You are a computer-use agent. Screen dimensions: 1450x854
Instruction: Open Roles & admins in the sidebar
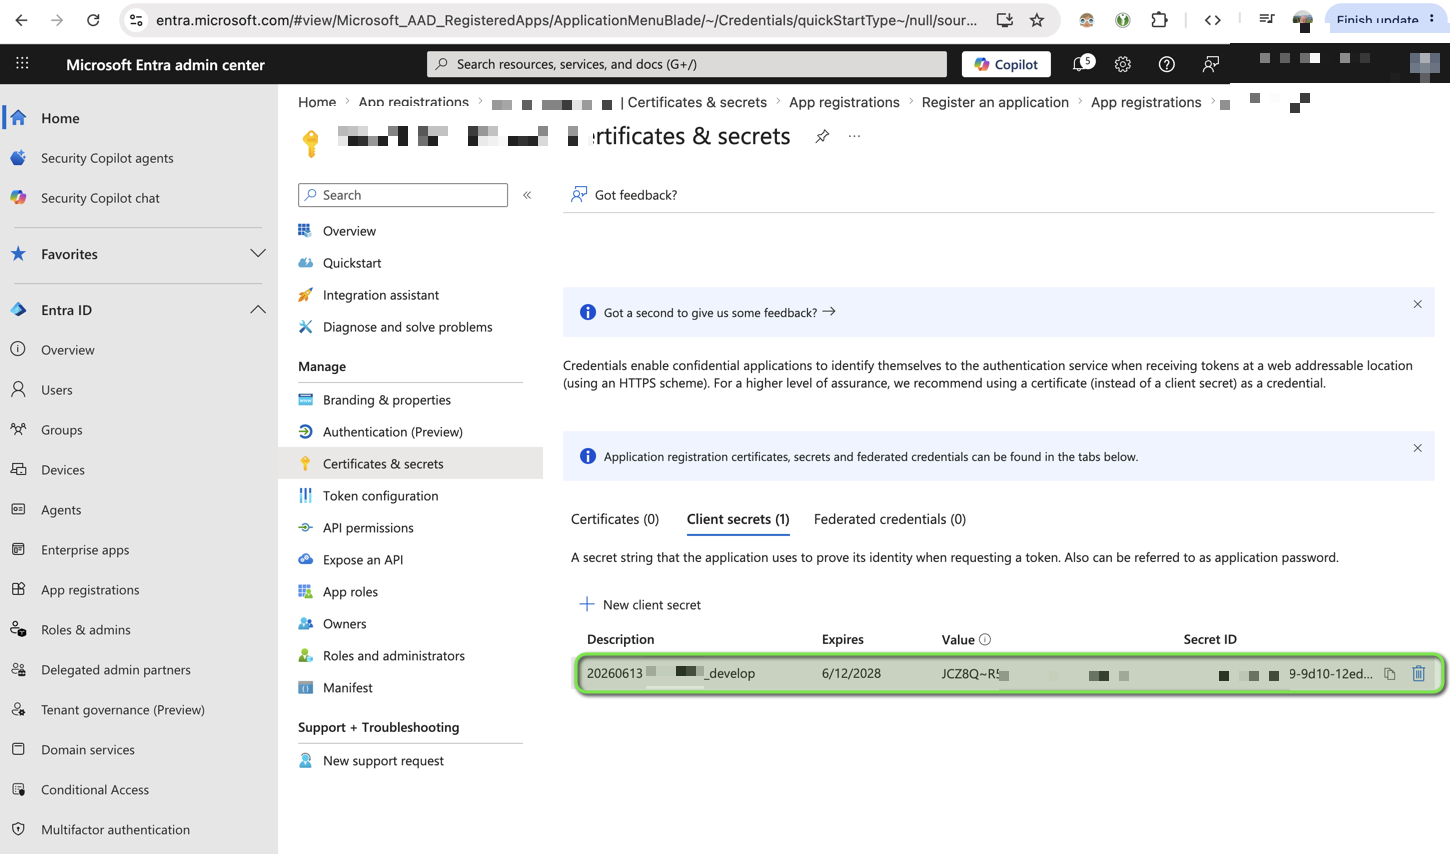[x=86, y=630]
